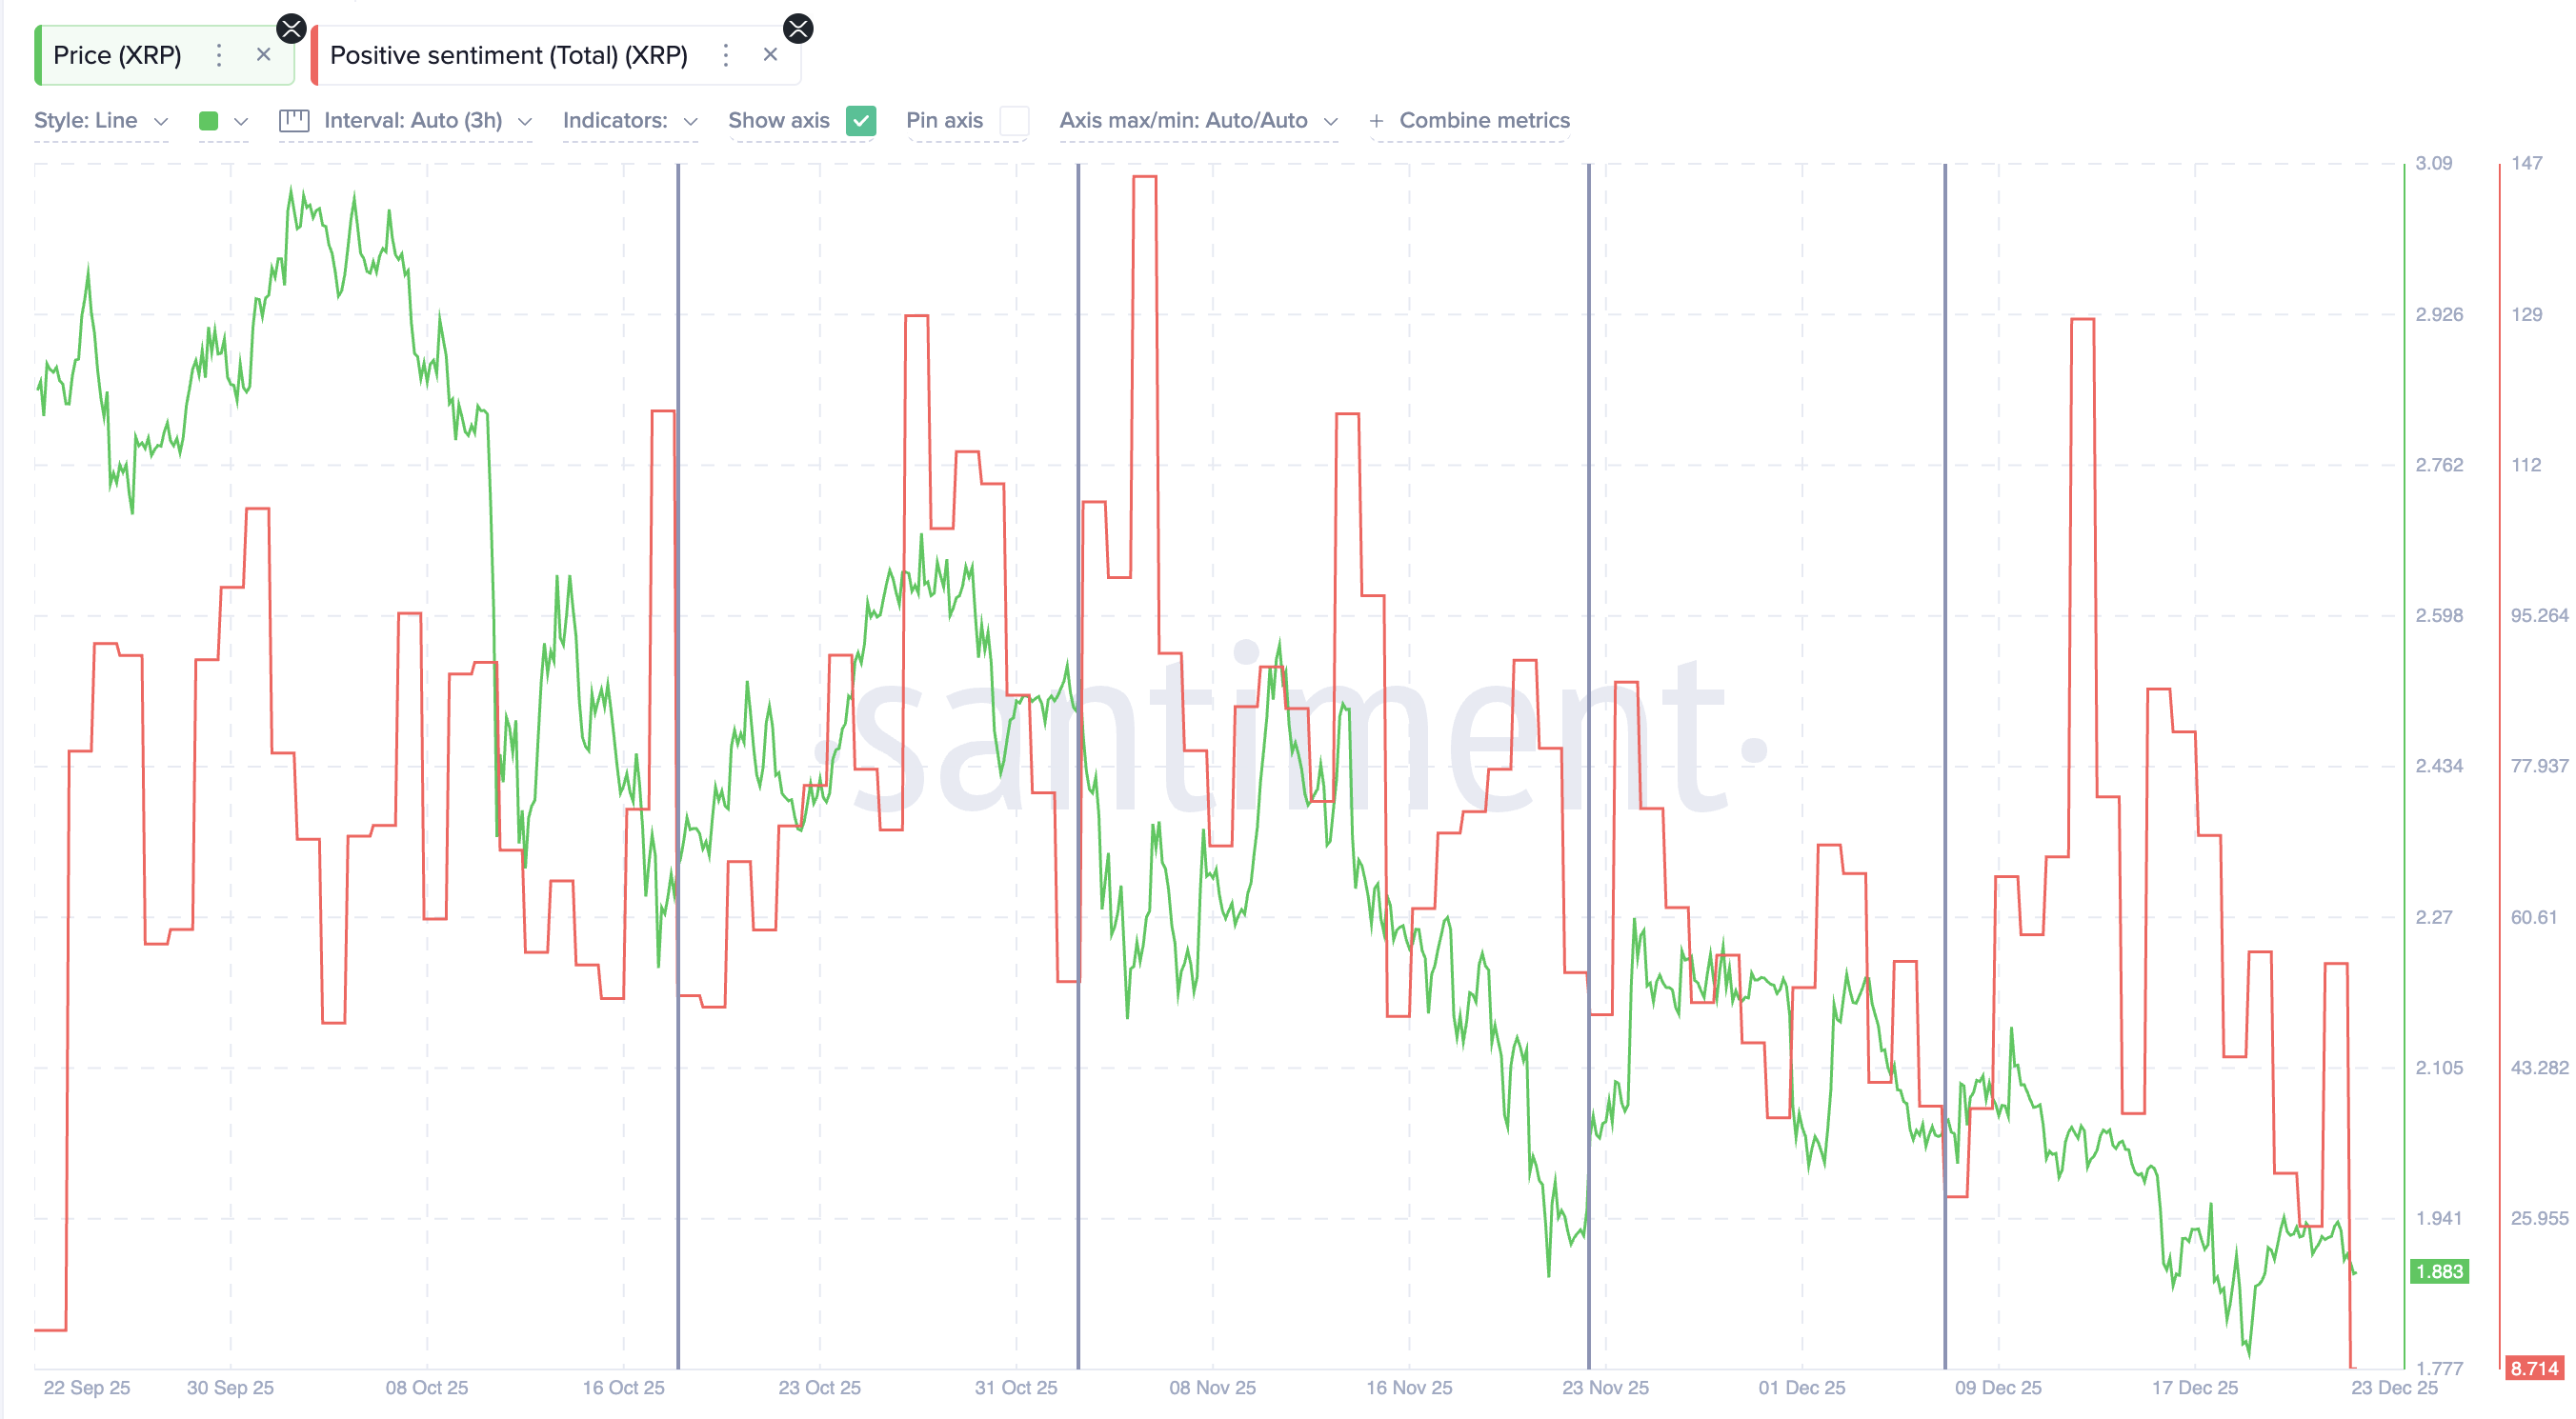The height and width of the screenshot is (1419, 2576).
Task: Remove the Price (XRP) metric chip
Action: [x=264, y=54]
